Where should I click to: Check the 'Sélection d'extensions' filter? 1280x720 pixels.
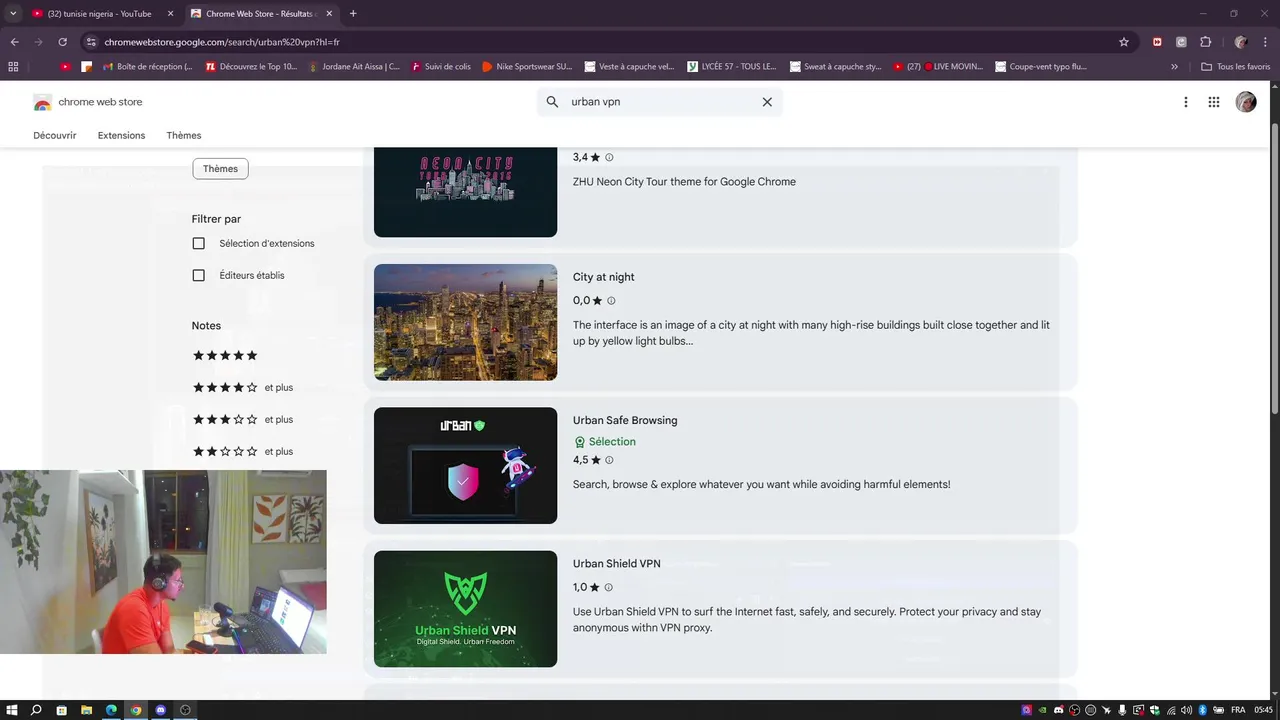198,243
